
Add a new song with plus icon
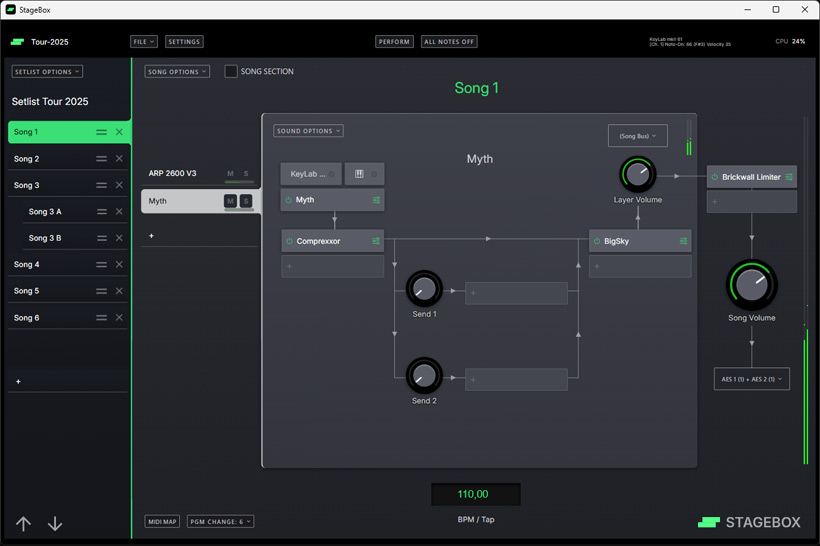pos(18,382)
